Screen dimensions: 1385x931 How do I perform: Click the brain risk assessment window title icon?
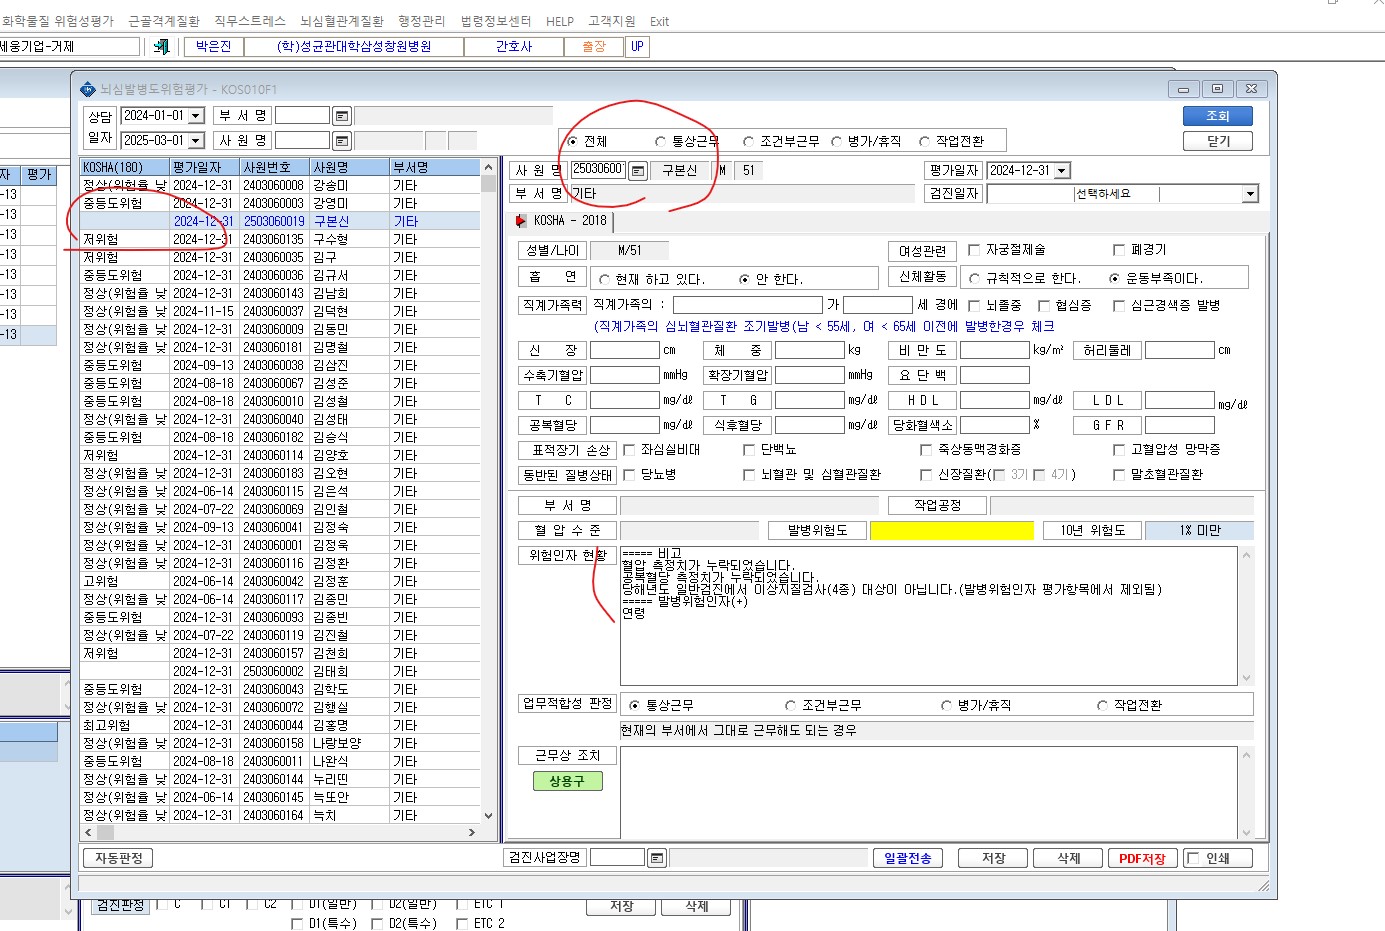(x=88, y=89)
